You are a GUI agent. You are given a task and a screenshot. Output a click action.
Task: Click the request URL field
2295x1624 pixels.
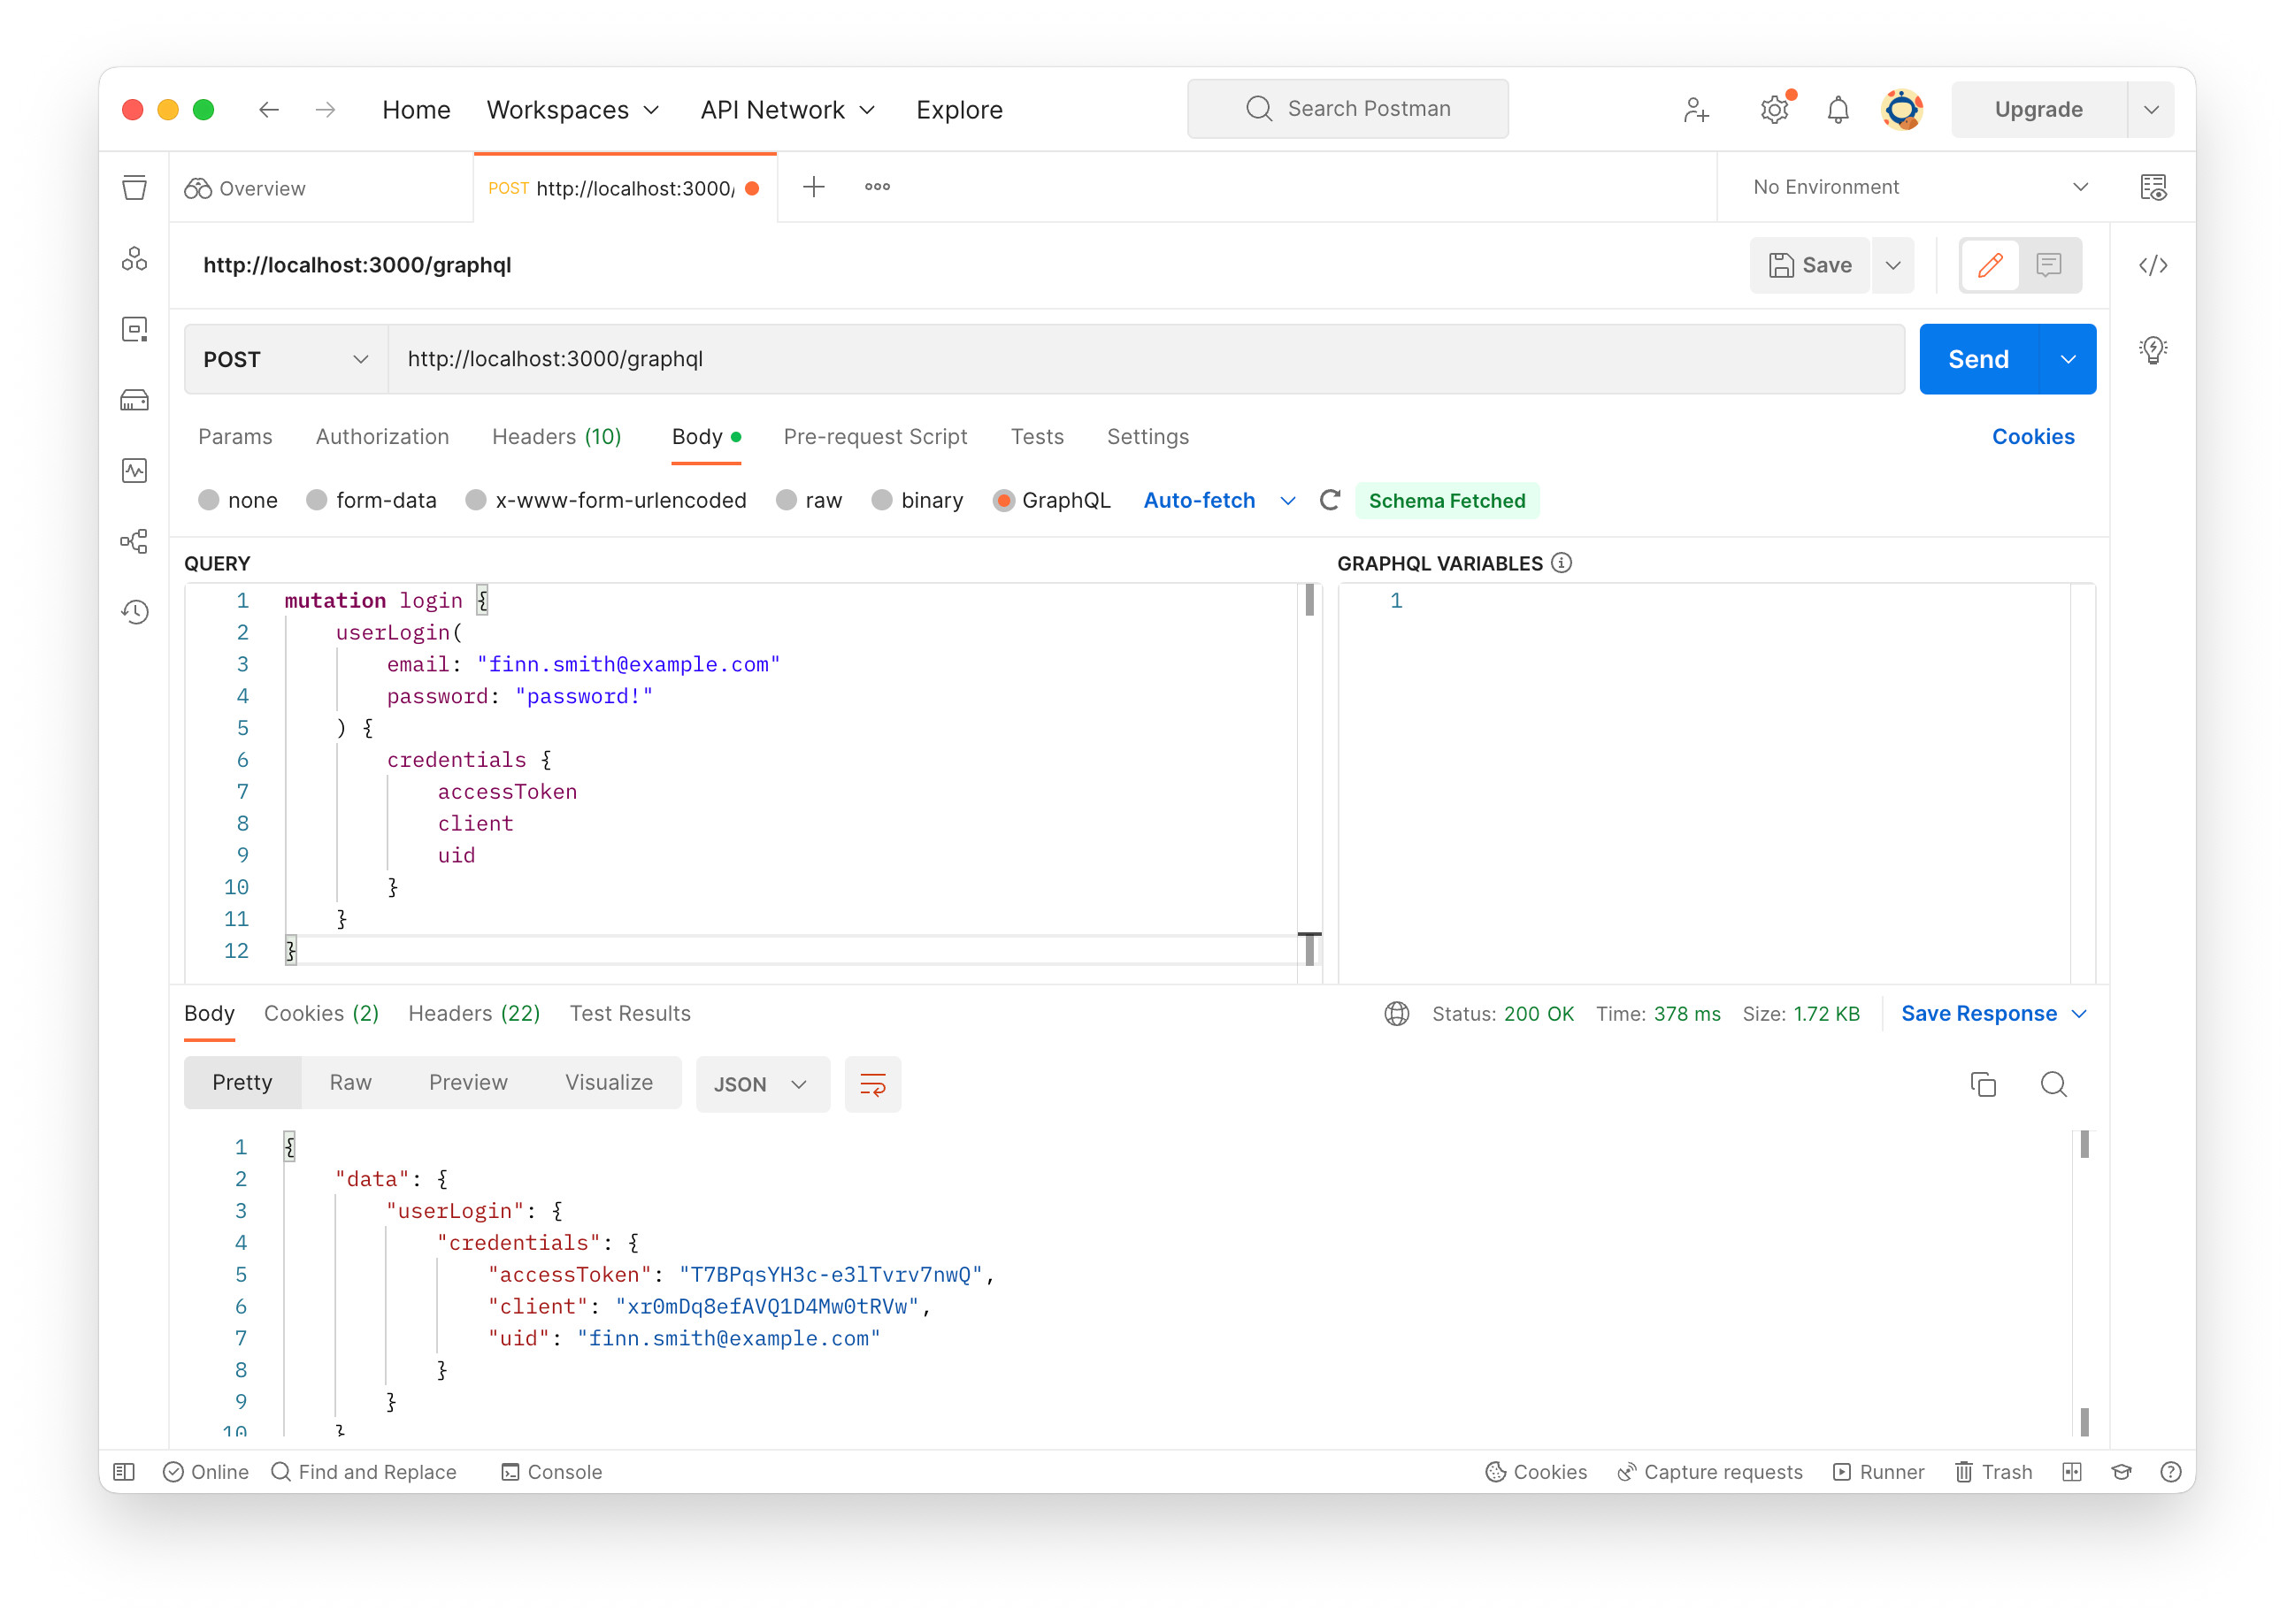click(1144, 359)
